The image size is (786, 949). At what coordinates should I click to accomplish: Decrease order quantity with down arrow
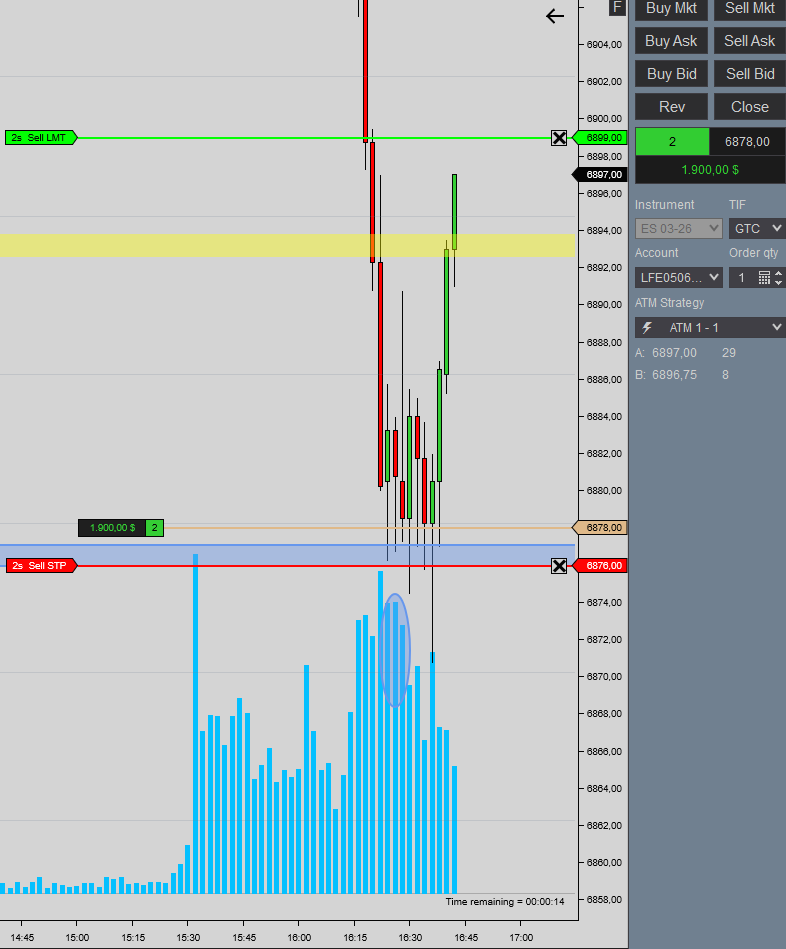click(779, 283)
